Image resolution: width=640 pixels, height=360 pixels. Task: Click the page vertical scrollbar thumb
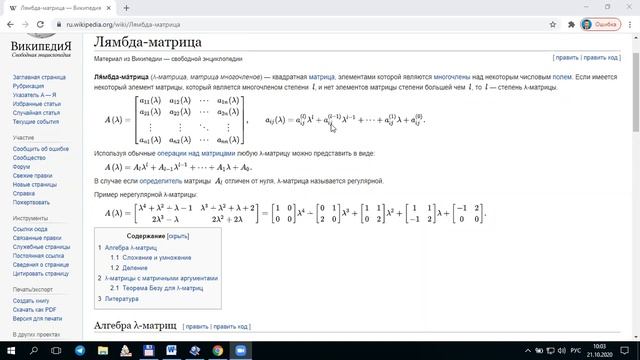(x=636, y=92)
